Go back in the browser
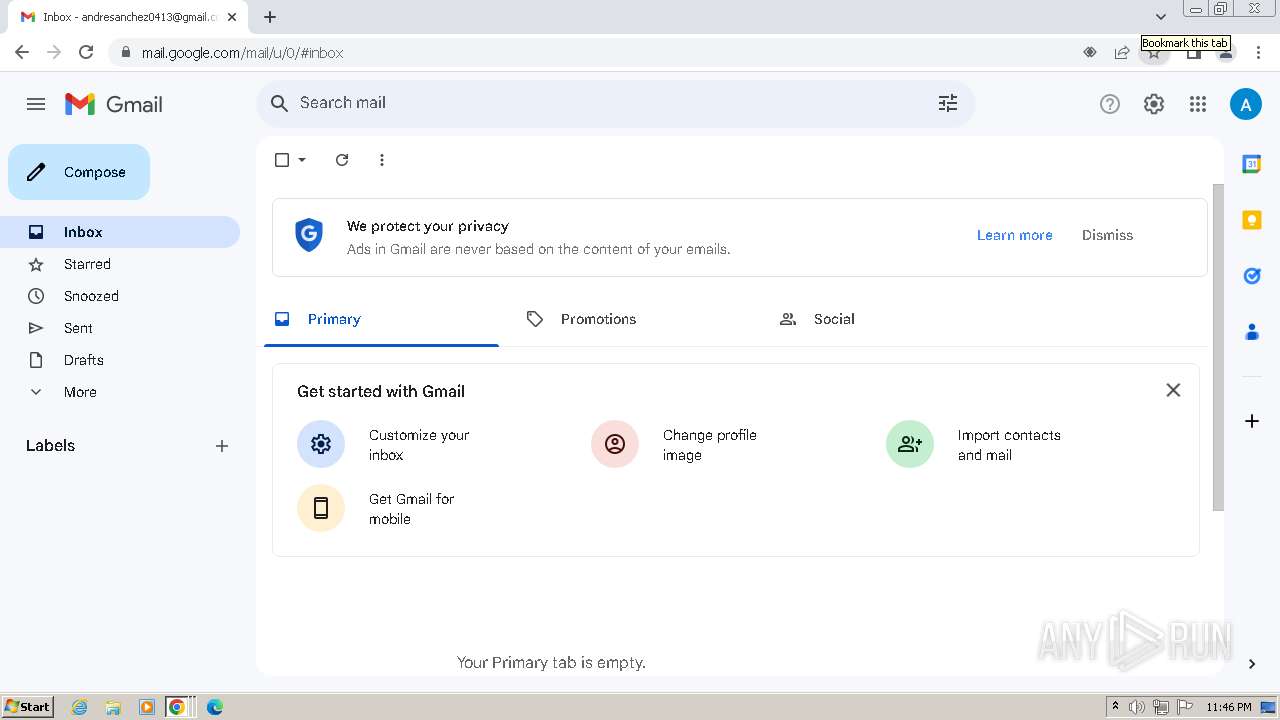Screen dimensions: 1280x720 [22, 52]
